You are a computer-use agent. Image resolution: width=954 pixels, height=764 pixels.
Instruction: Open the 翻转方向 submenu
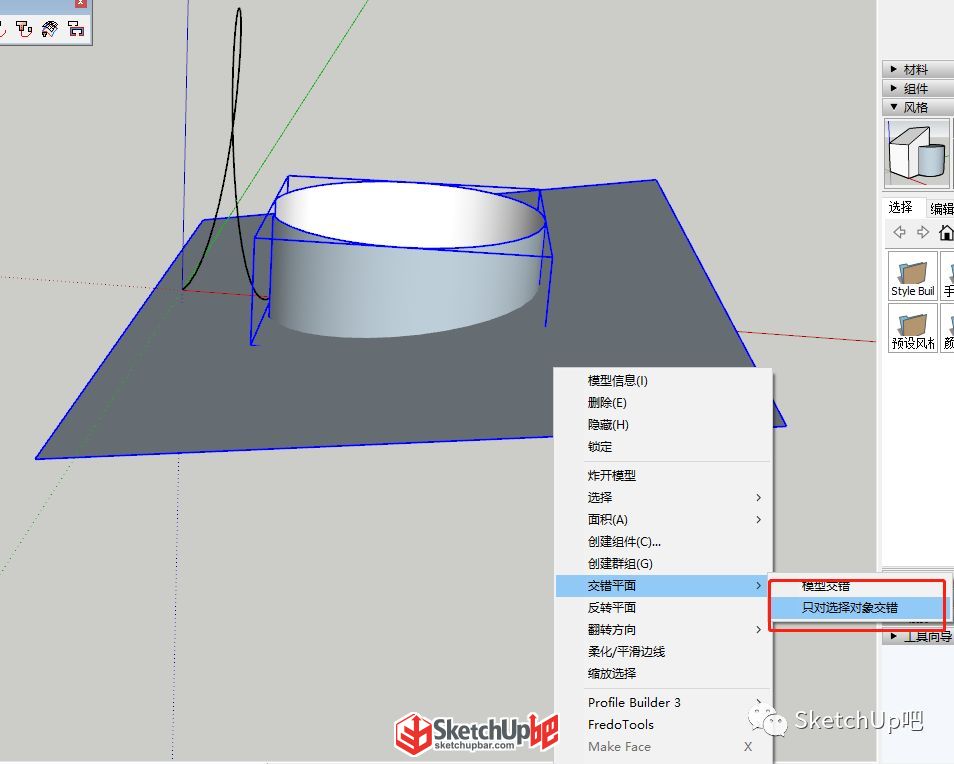point(664,629)
